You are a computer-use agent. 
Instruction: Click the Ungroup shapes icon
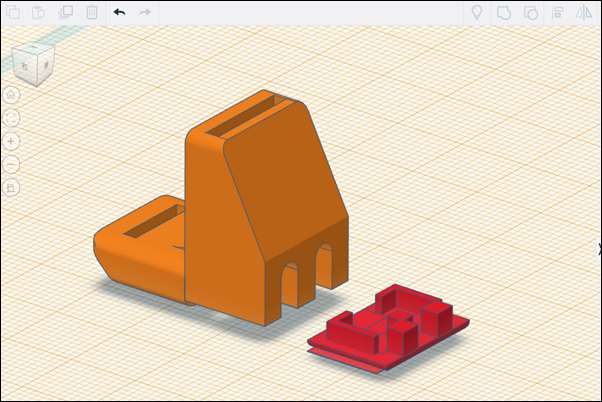tap(531, 12)
